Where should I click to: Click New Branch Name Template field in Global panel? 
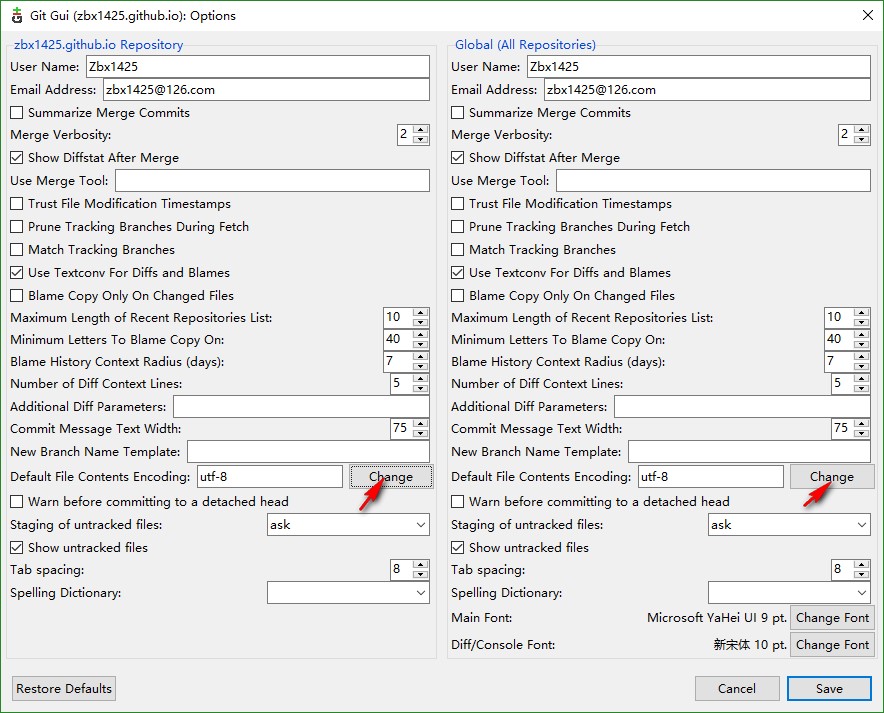click(749, 452)
